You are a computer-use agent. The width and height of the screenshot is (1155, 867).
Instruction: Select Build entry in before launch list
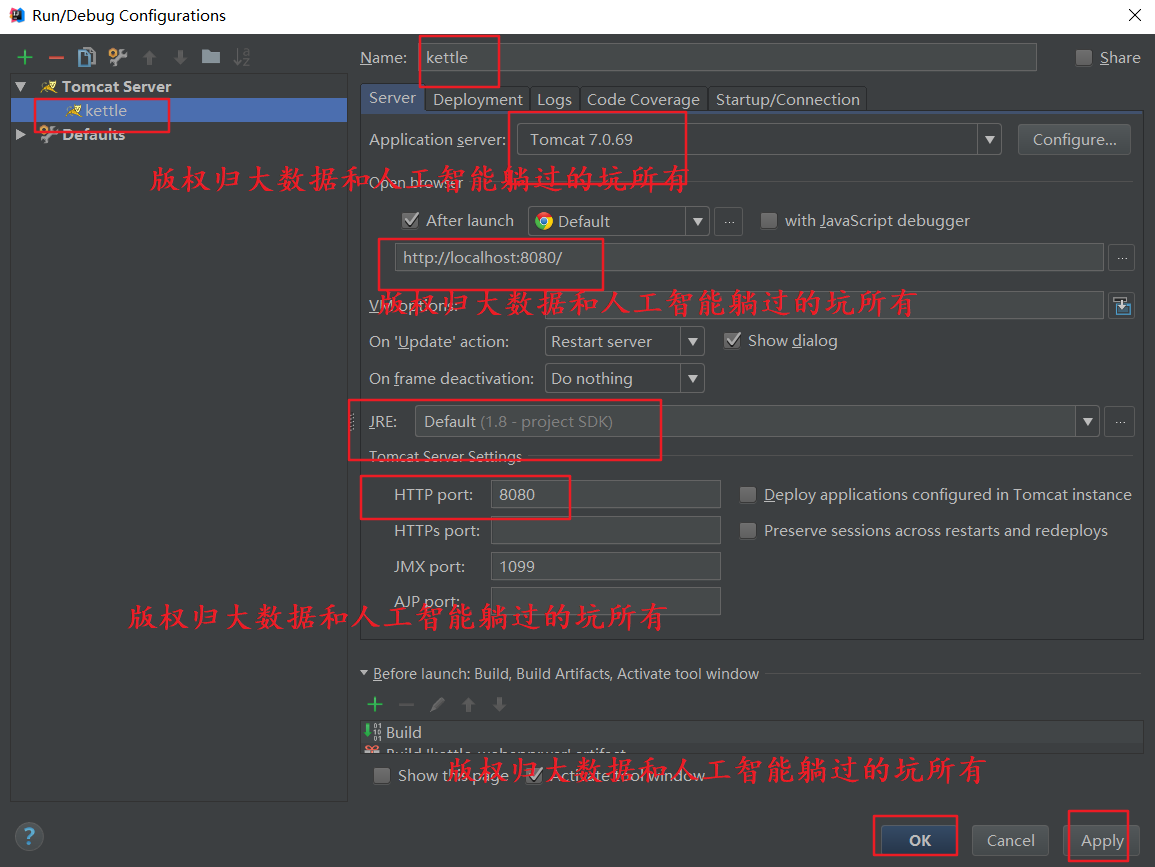click(751, 732)
